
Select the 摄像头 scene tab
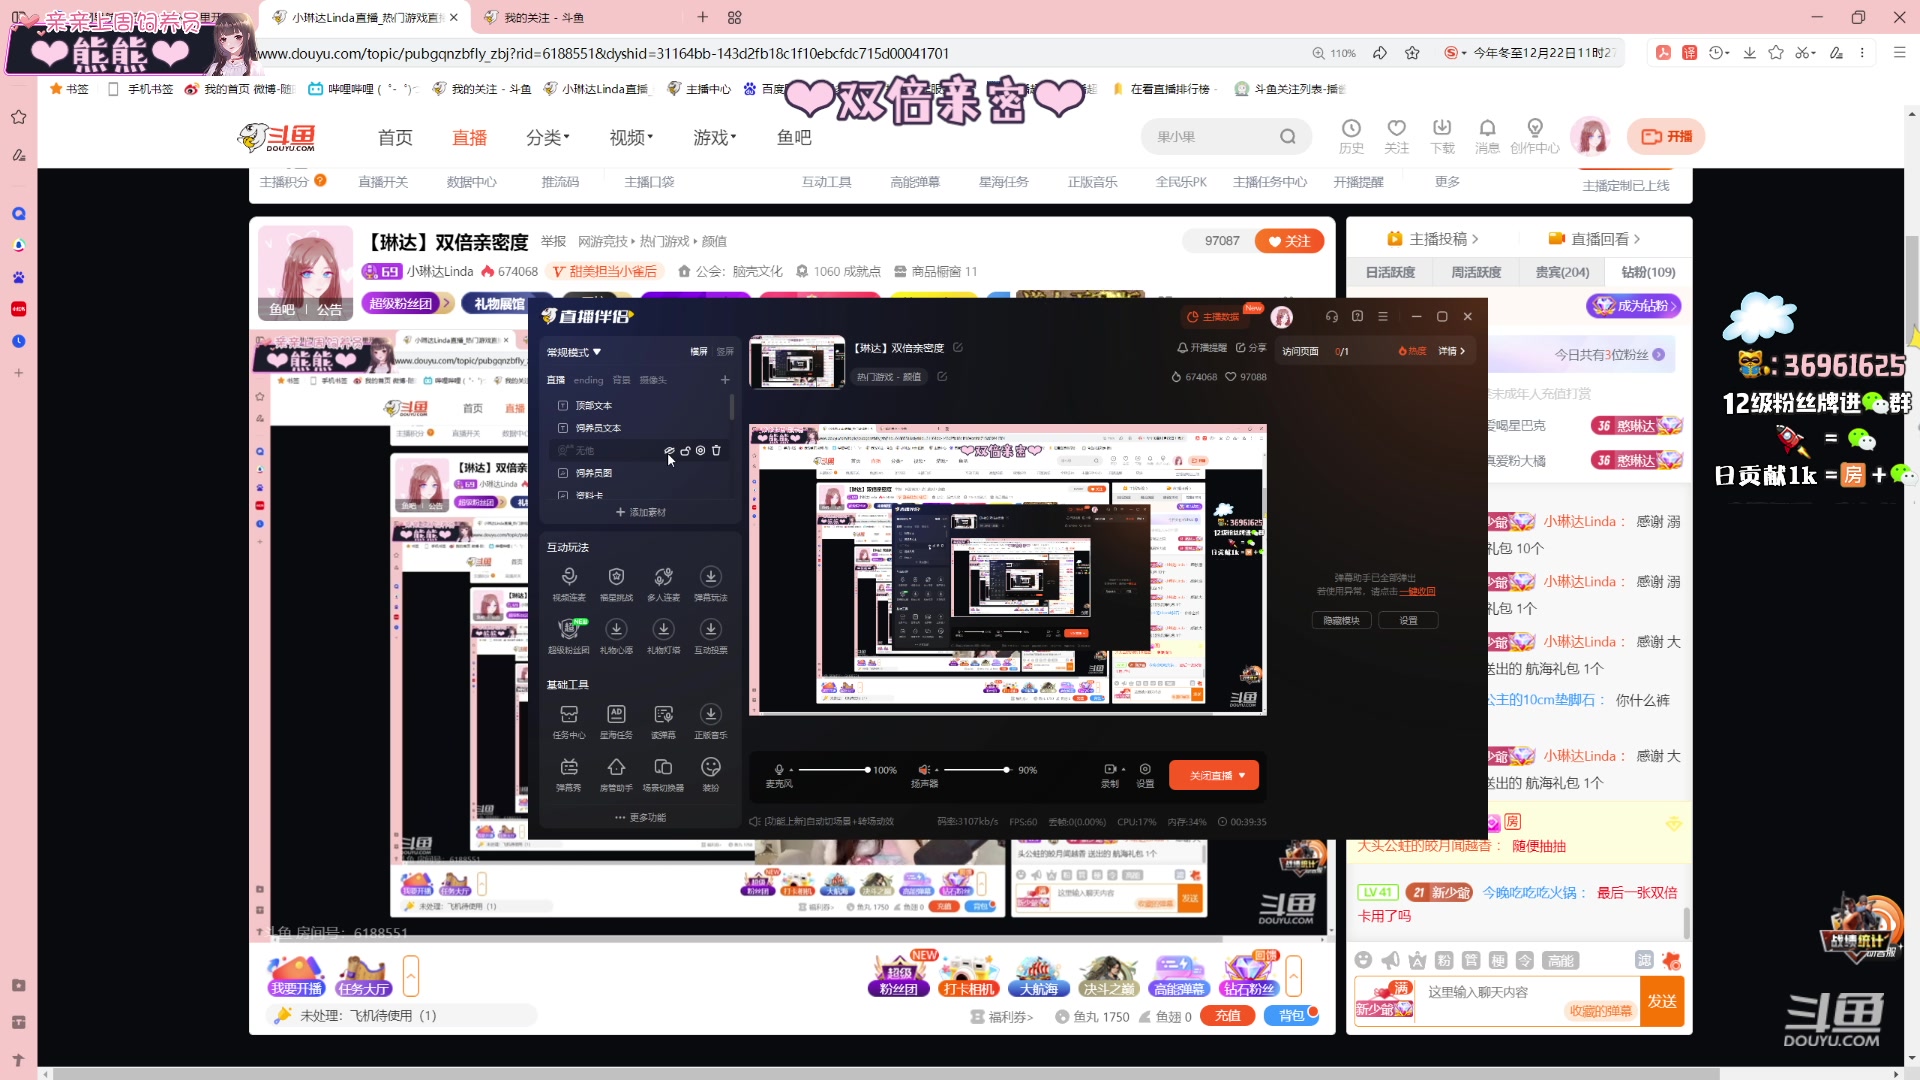point(653,380)
